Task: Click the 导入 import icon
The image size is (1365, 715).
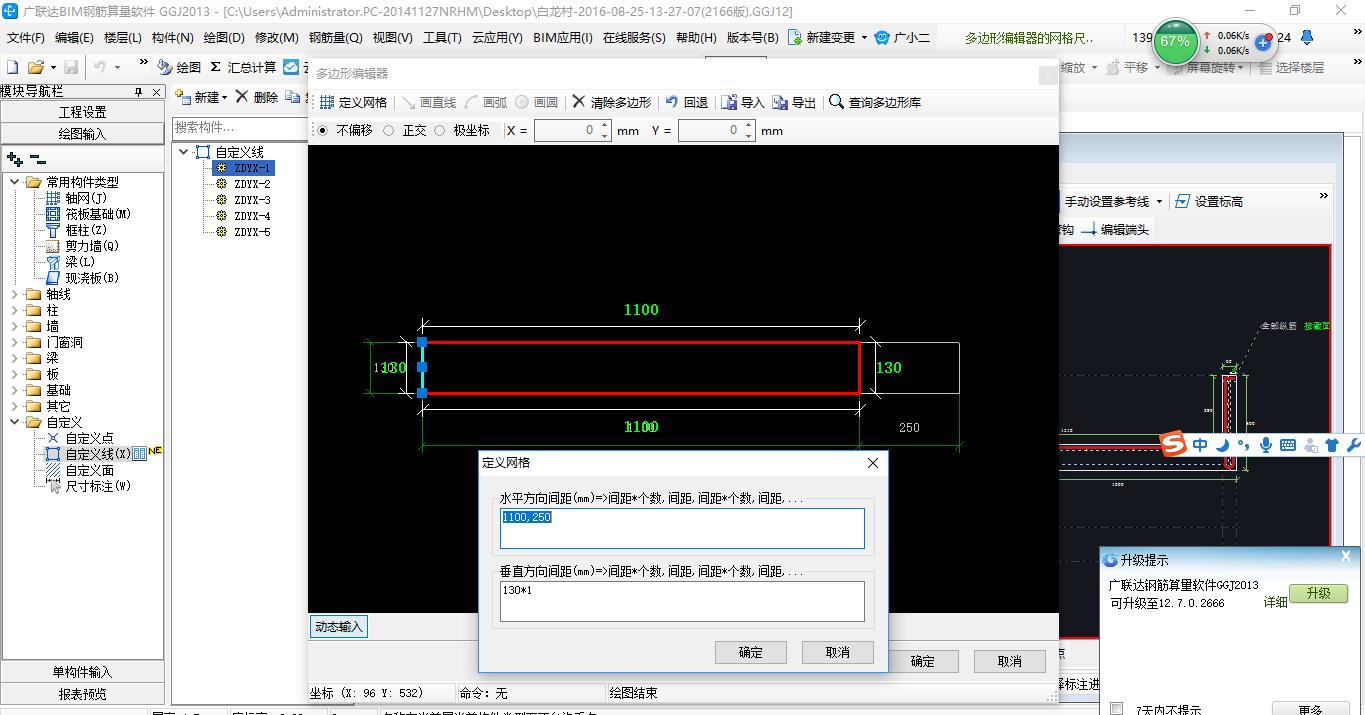Action: (x=729, y=102)
